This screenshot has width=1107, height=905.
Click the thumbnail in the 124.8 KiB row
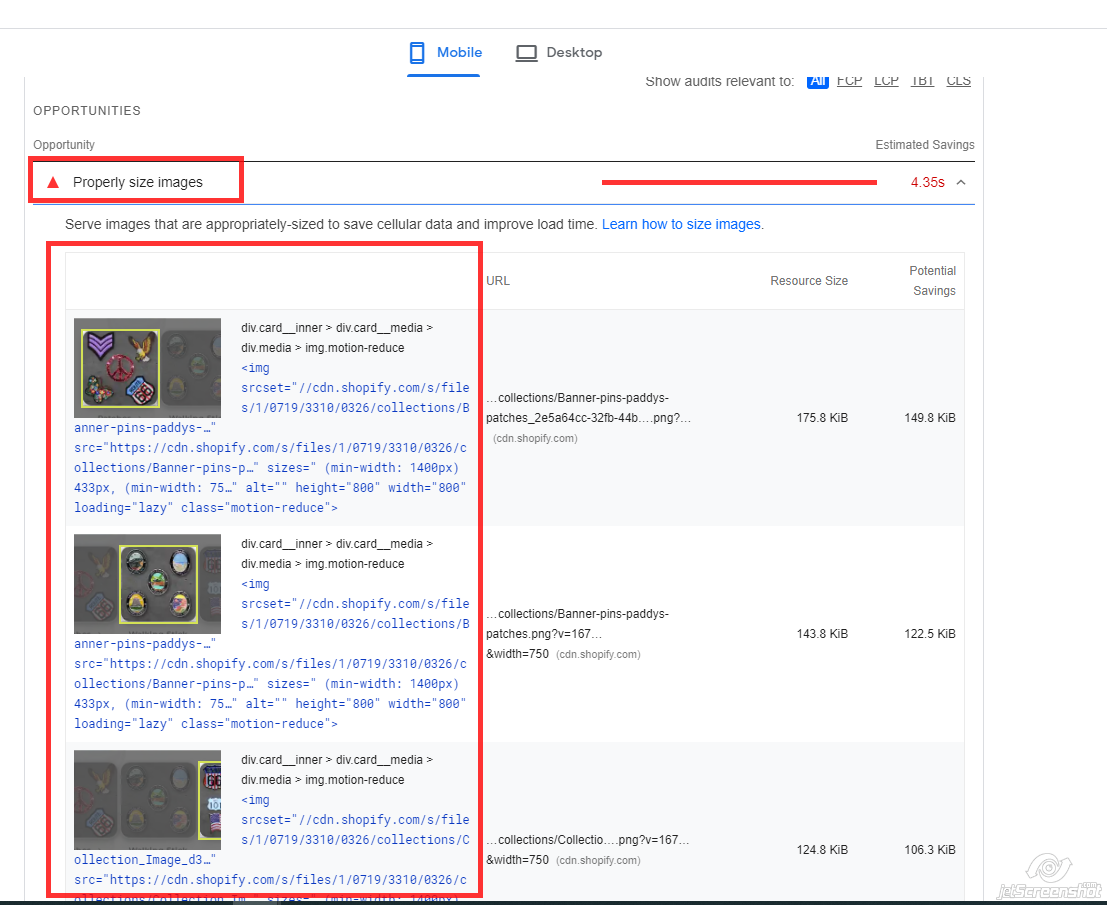(x=147, y=800)
